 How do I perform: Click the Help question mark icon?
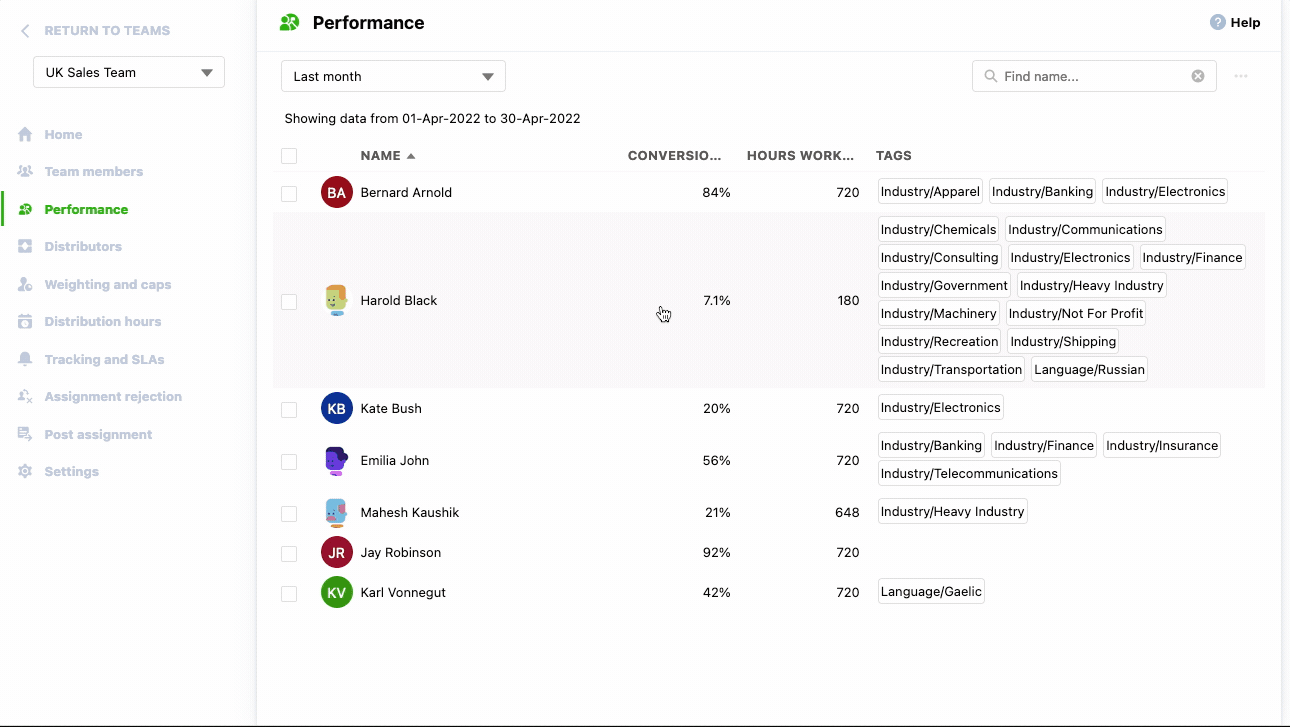pos(1217,22)
